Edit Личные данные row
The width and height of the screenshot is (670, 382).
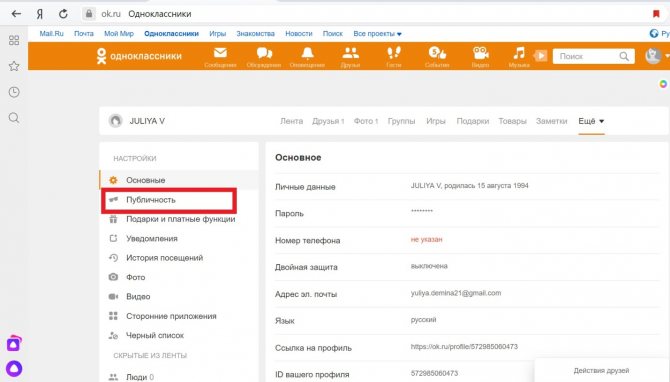pos(467,186)
